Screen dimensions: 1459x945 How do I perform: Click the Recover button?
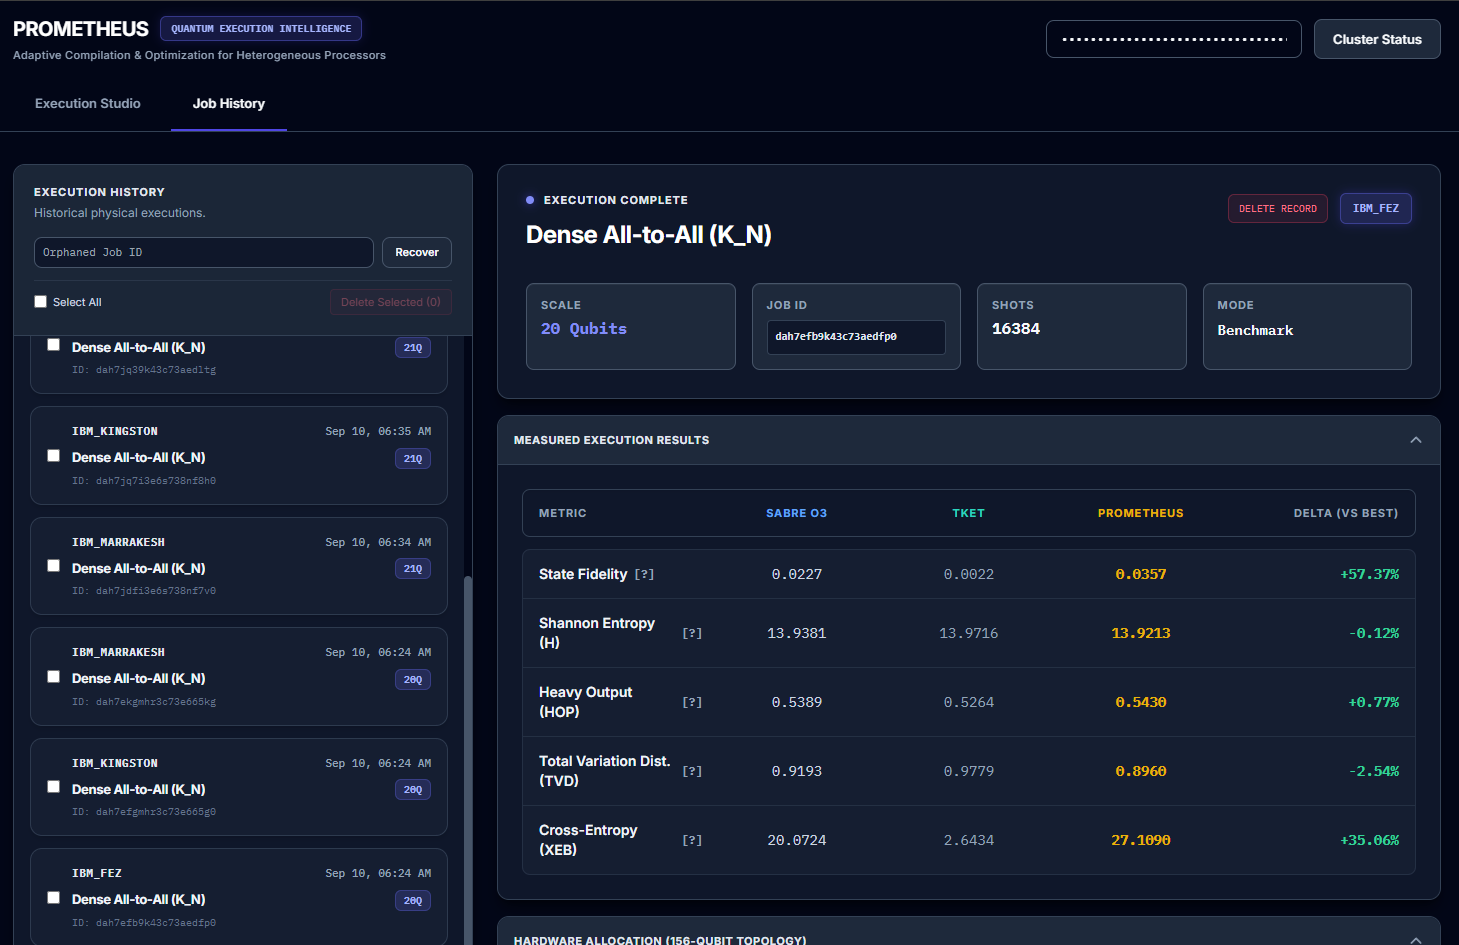click(417, 252)
